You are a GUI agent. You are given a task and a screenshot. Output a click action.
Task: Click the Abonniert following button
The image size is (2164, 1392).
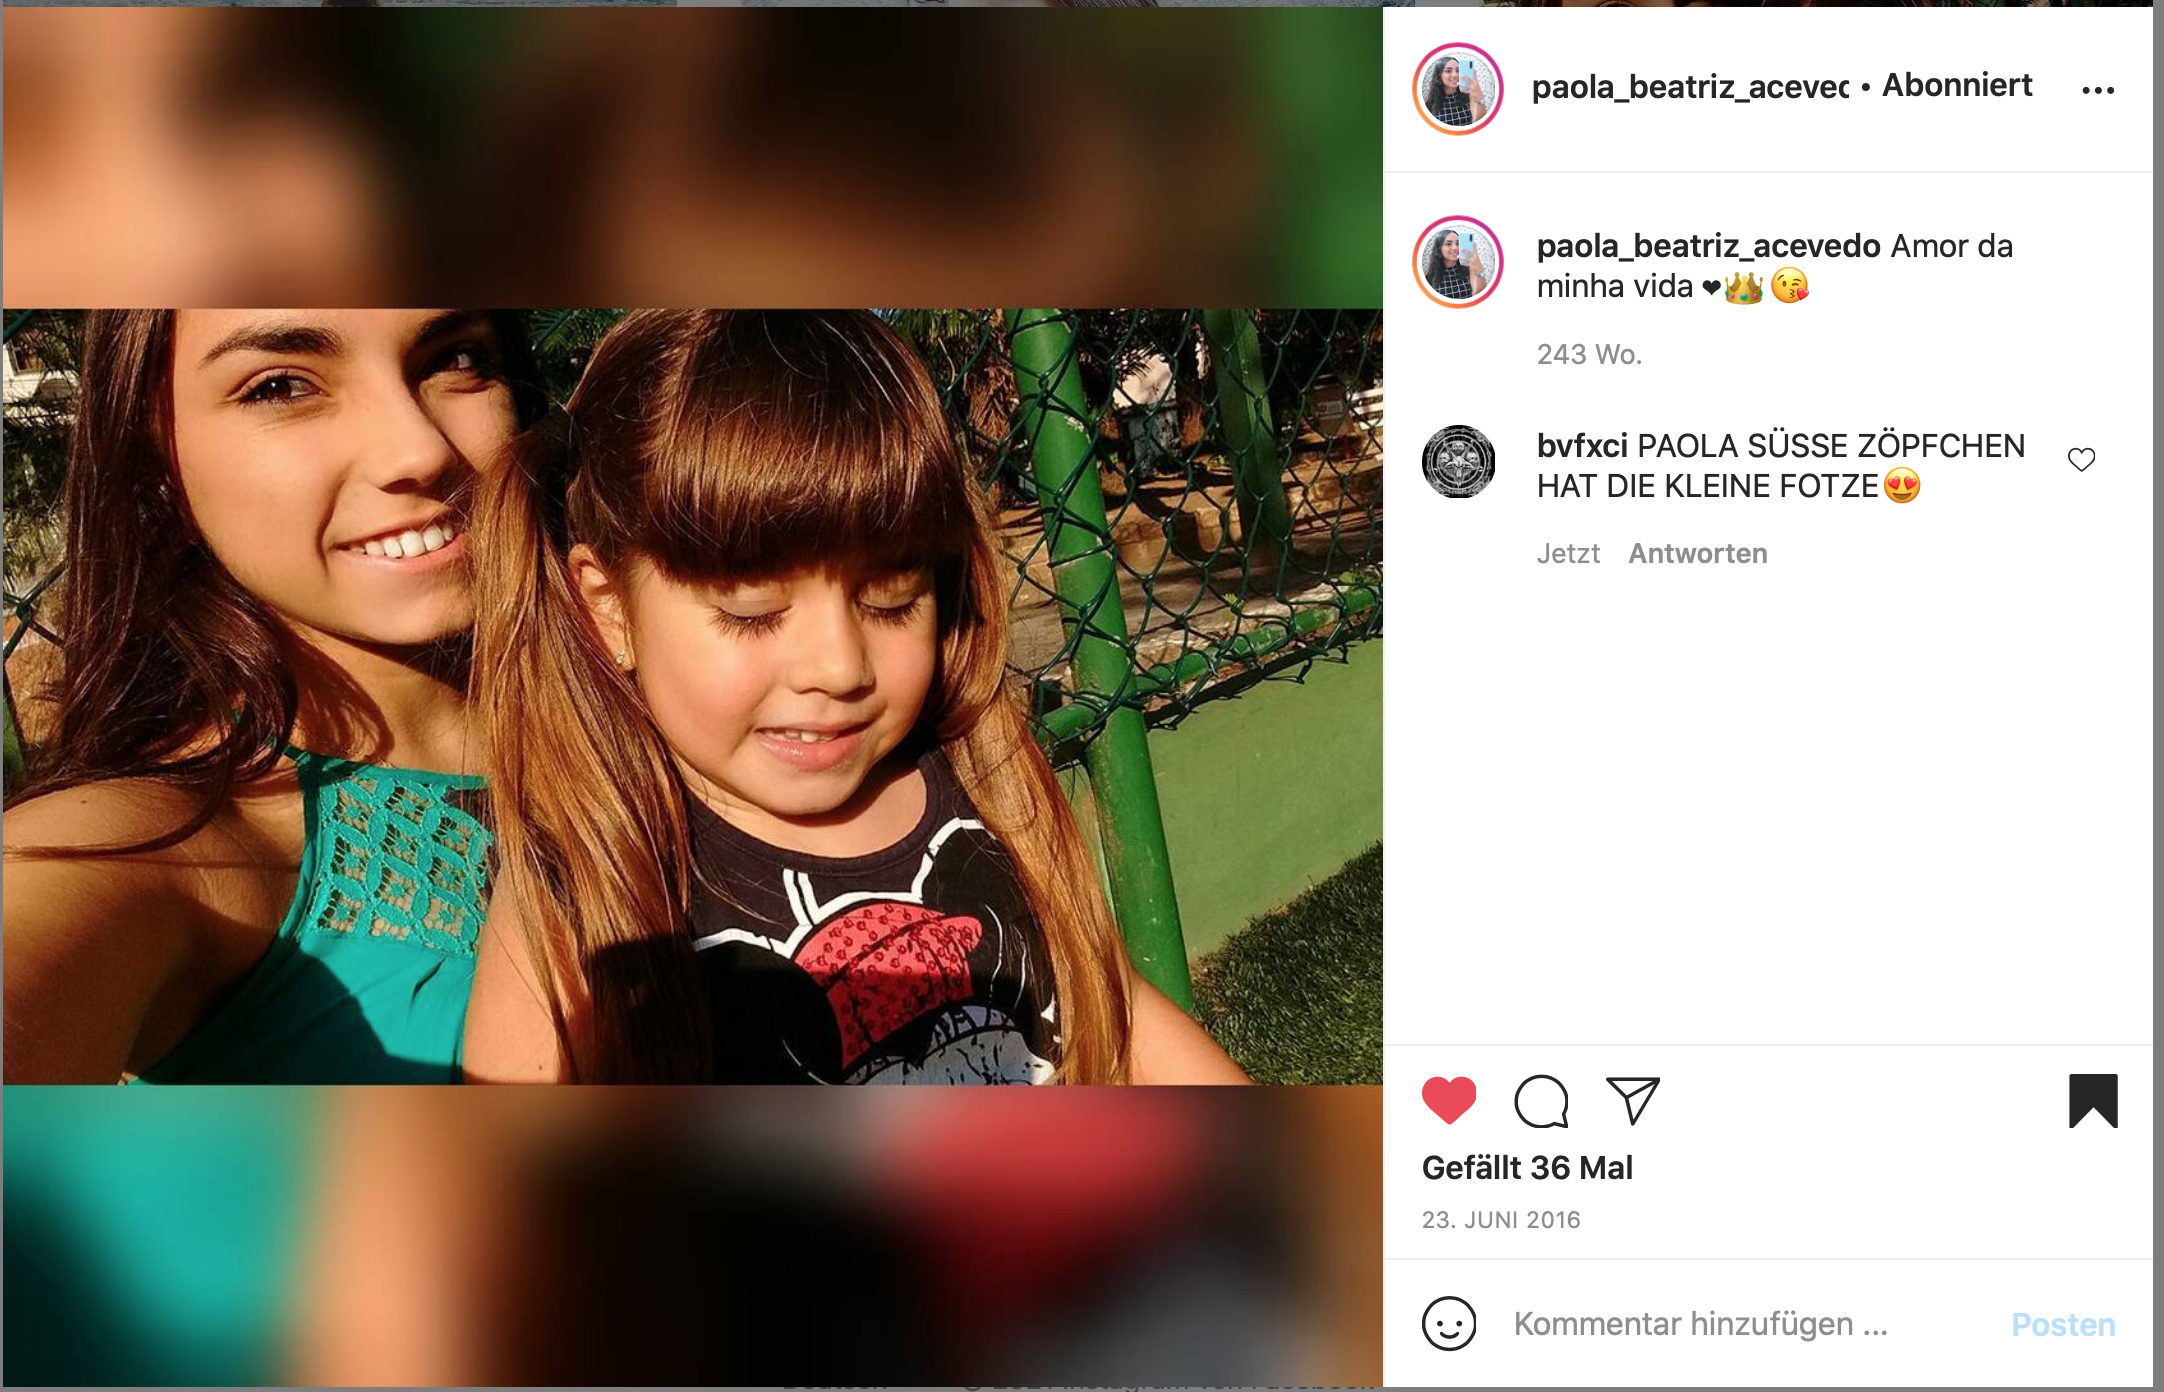click(1957, 85)
